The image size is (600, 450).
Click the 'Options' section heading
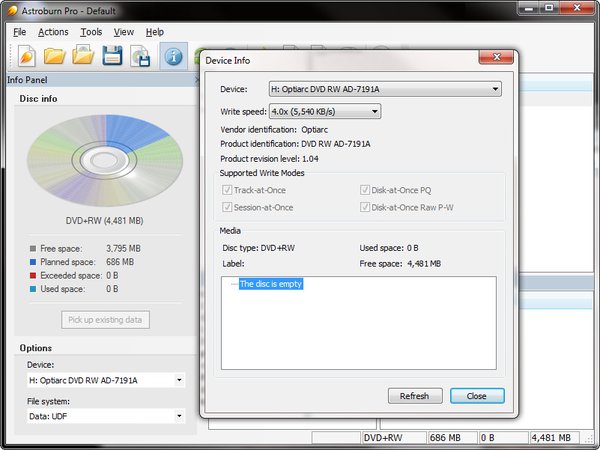click(36, 348)
